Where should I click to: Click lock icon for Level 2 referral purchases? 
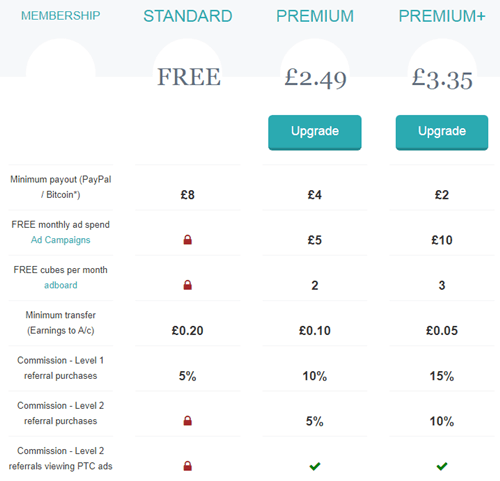188,421
